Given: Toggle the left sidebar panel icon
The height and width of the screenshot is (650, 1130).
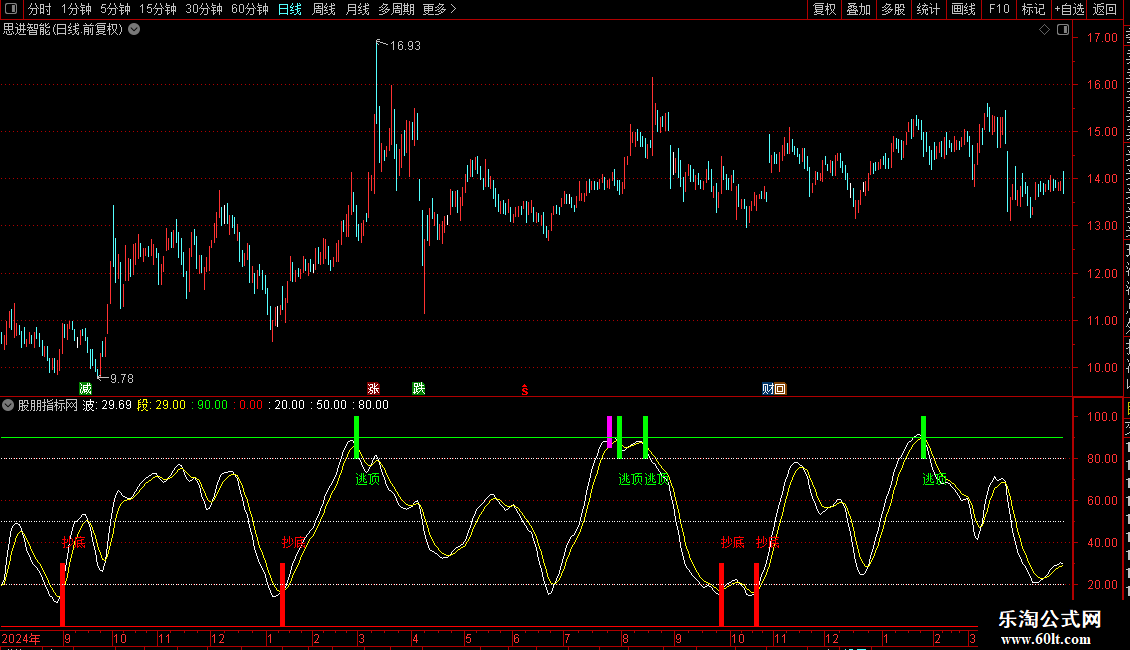Looking at the screenshot, I should [11, 9].
